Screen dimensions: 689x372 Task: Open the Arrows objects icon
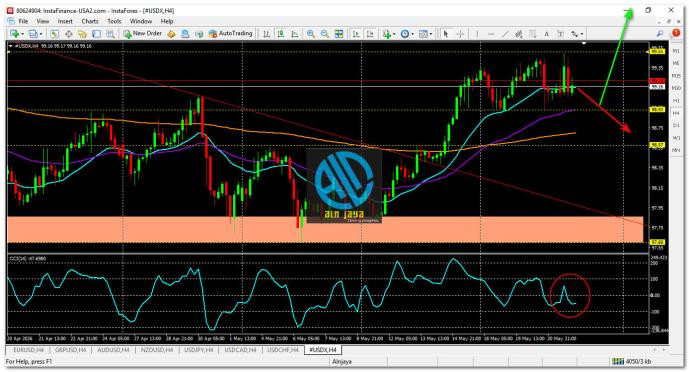tap(574, 34)
